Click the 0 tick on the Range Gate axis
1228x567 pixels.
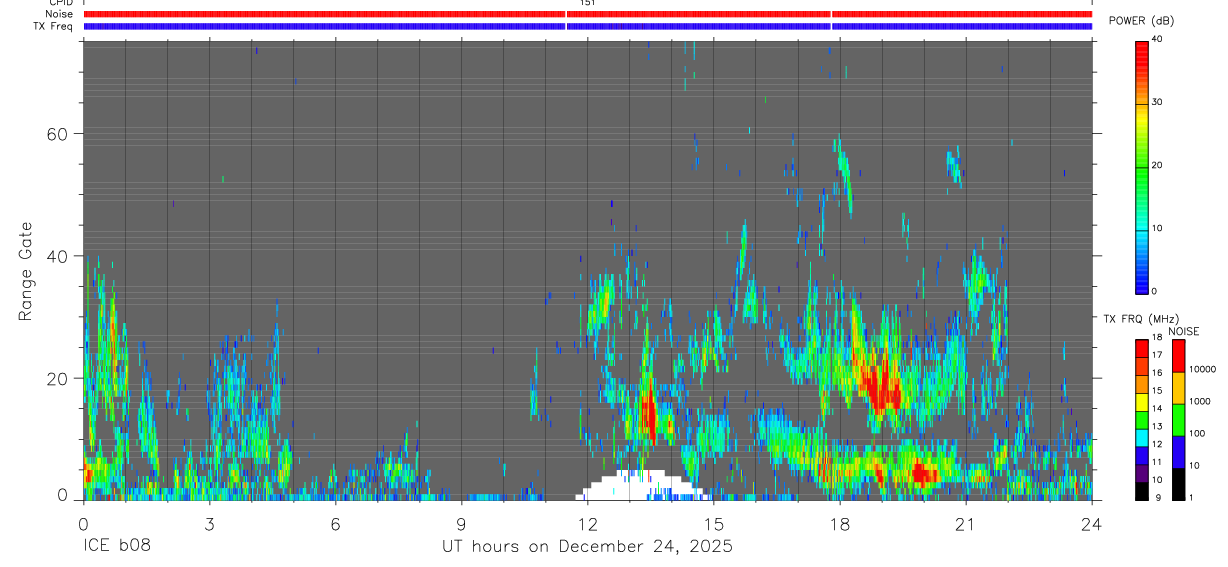coord(63,496)
